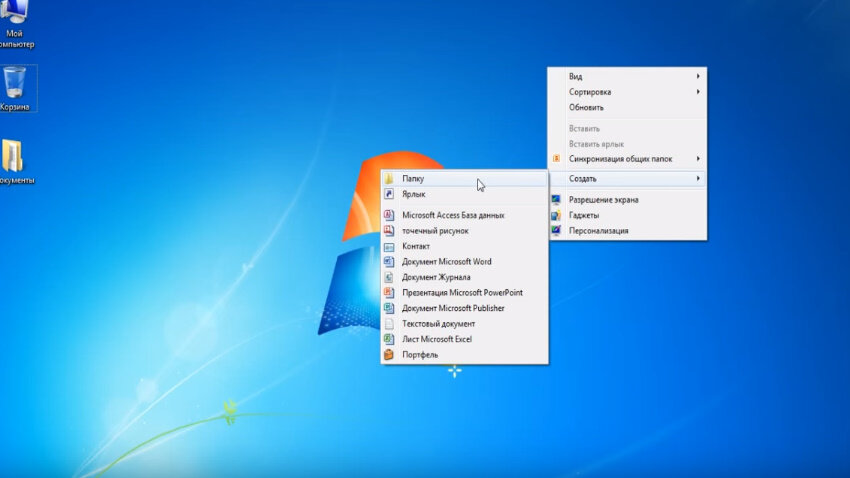Expand the Синхронизация общих папок submenu arrow
The height and width of the screenshot is (478, 850).
pos(698,159)
